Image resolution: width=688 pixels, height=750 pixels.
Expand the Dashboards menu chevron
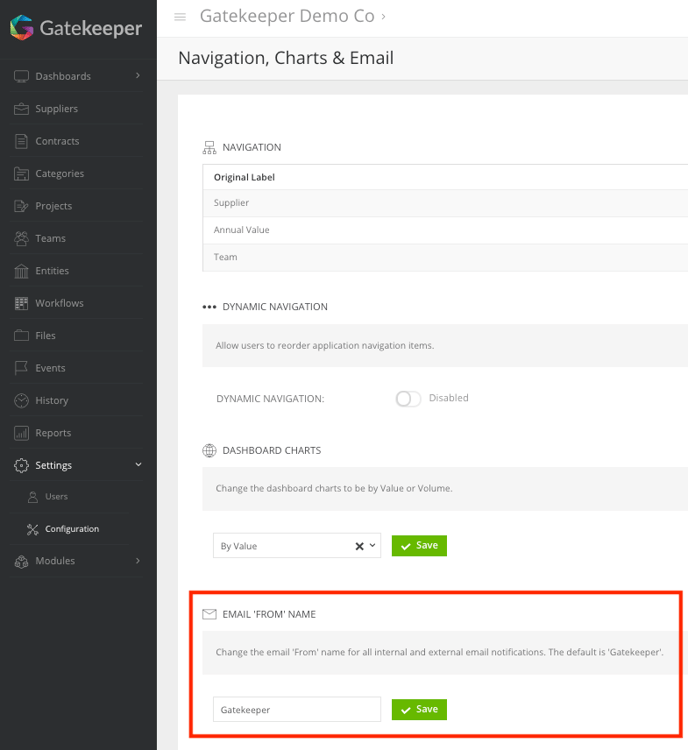(138, 76)
